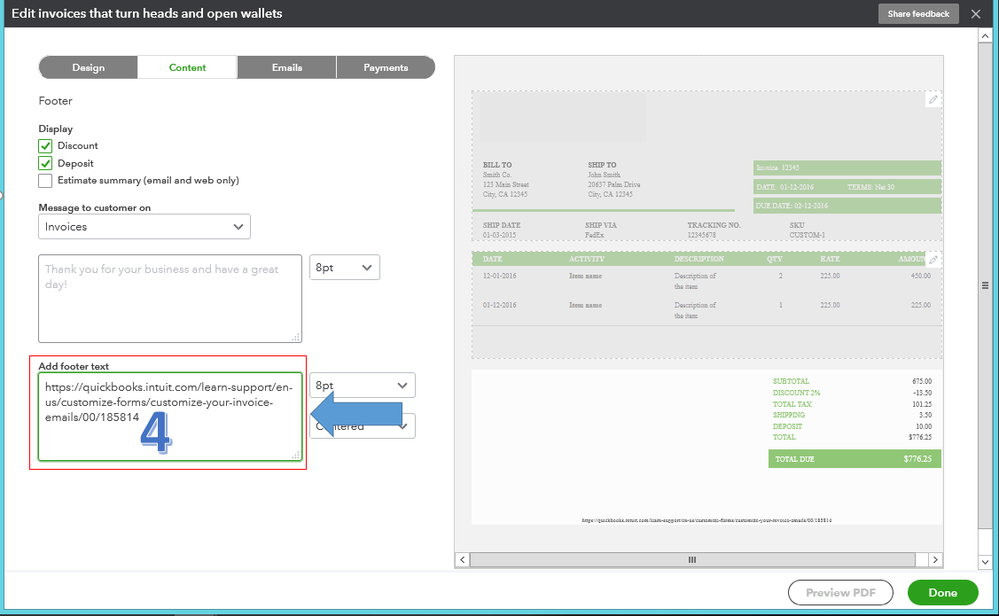Click the SUBTOTAL label in preview
The image size is (999, 616).
pyautogui.click(x=791, y=381)
